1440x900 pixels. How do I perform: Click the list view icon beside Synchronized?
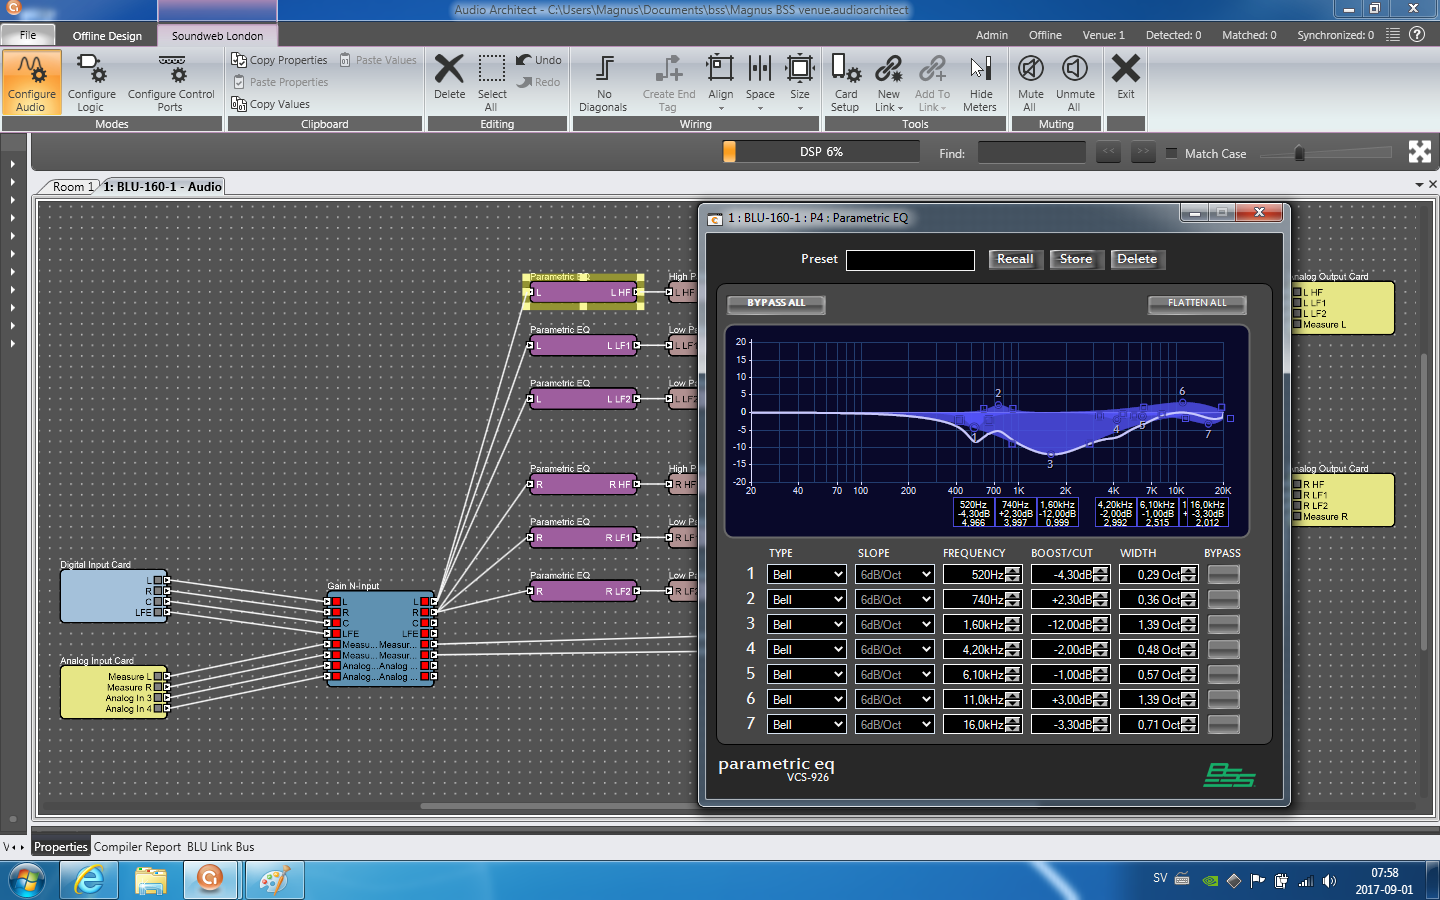click(1392, 34)
